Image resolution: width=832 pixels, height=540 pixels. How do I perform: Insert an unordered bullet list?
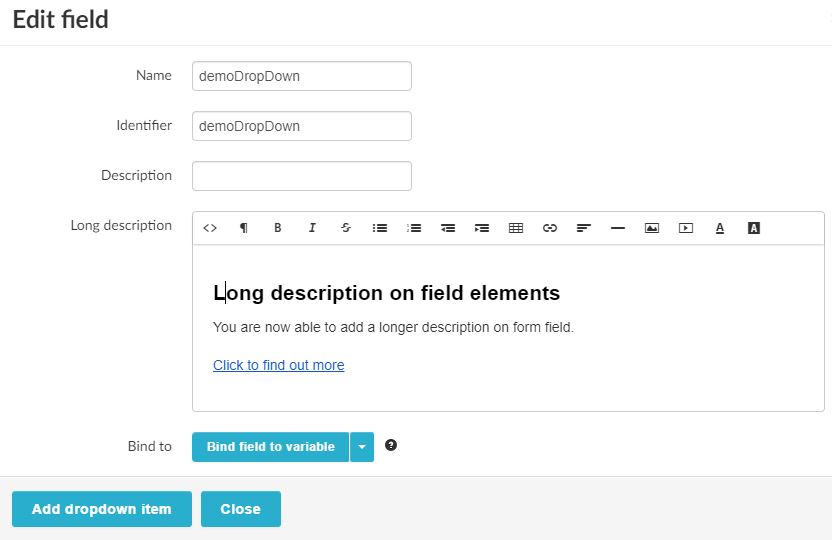click(x=380, y=228)
